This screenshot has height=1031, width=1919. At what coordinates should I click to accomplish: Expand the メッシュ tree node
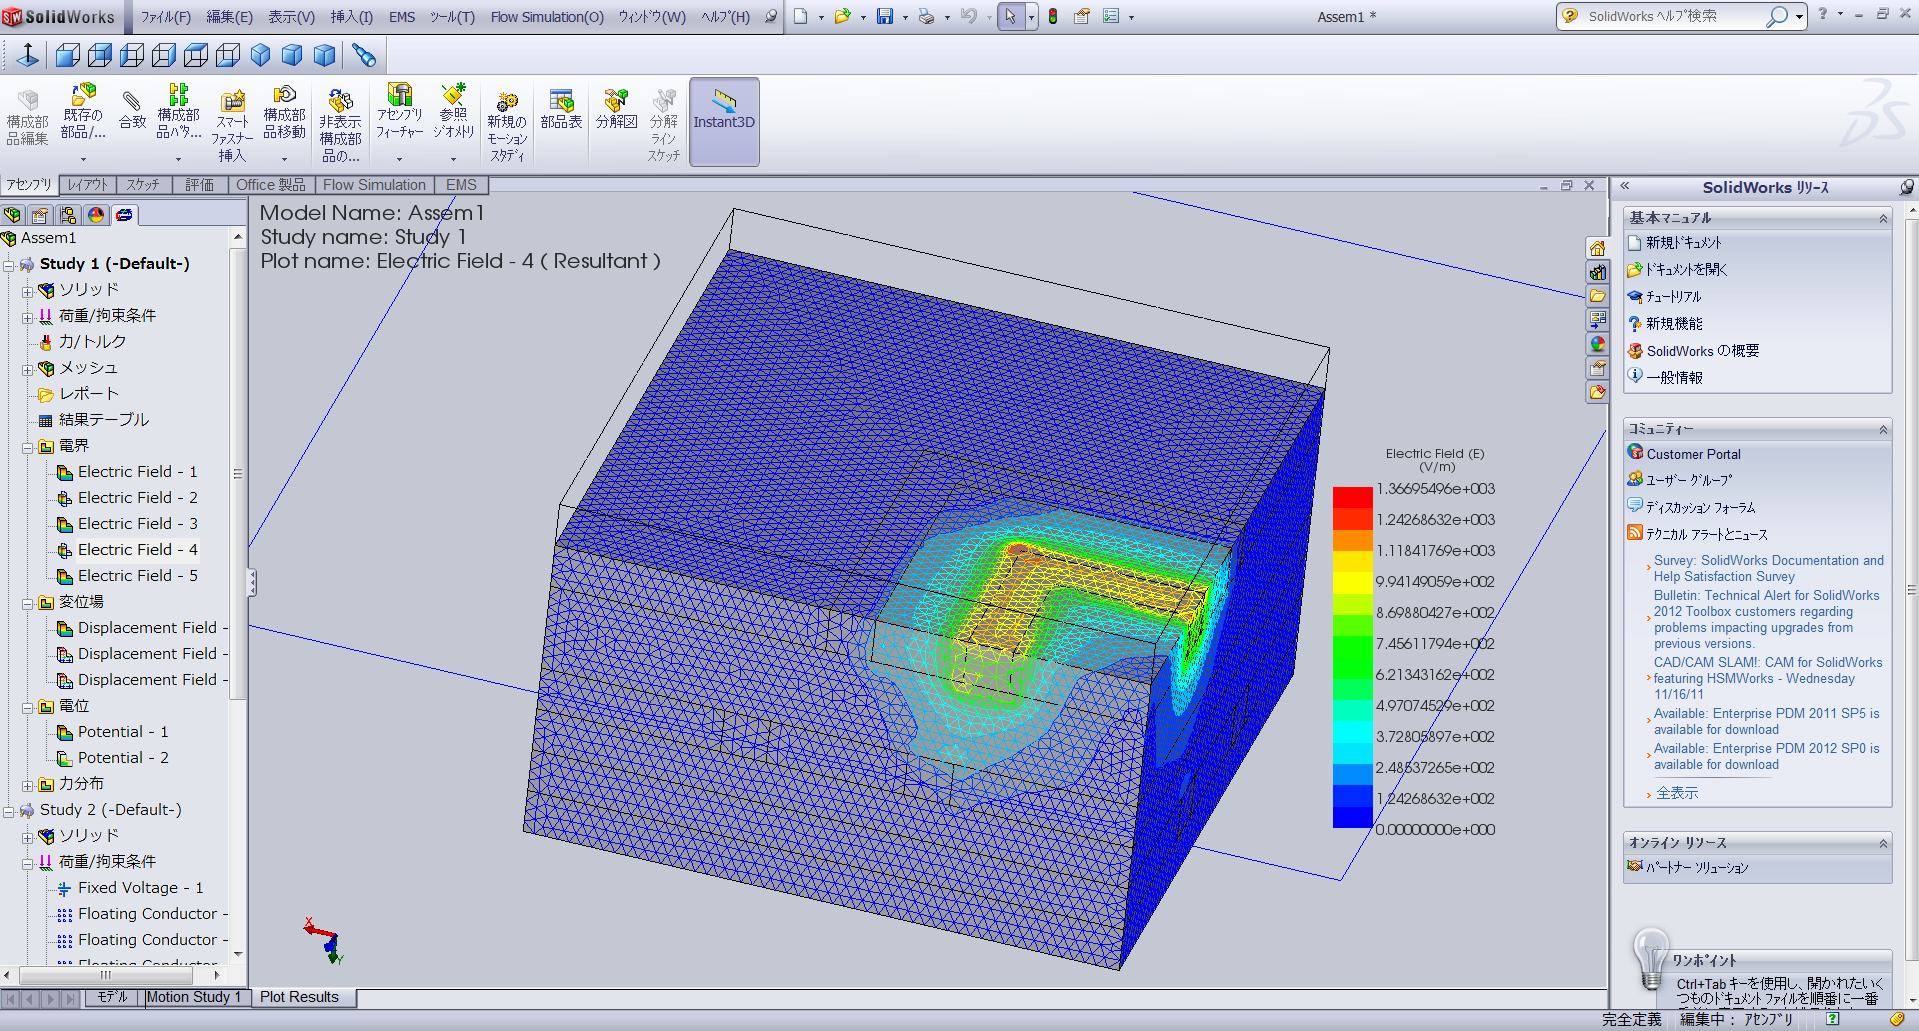[28, 369]
